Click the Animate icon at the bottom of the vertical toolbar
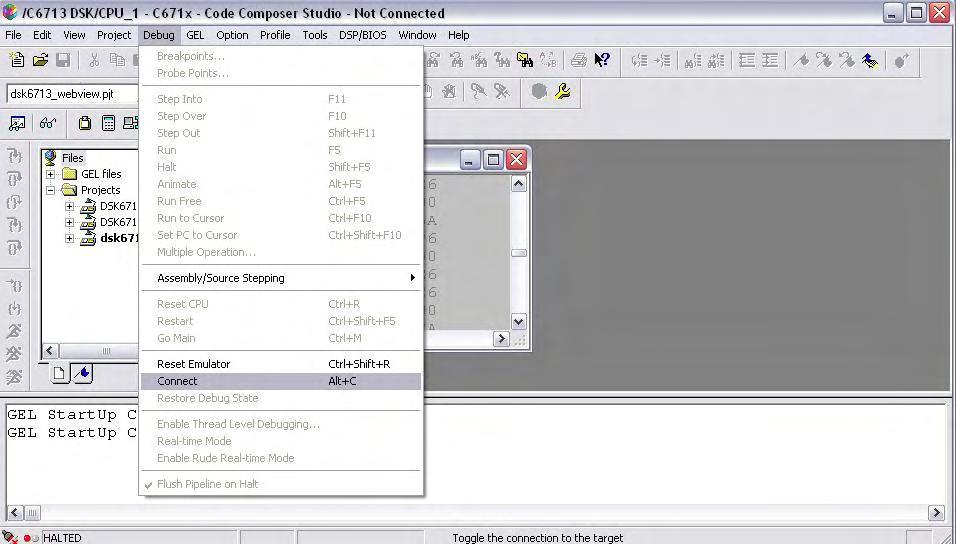This screenshot has height=544, width=956. click(14, 378)
